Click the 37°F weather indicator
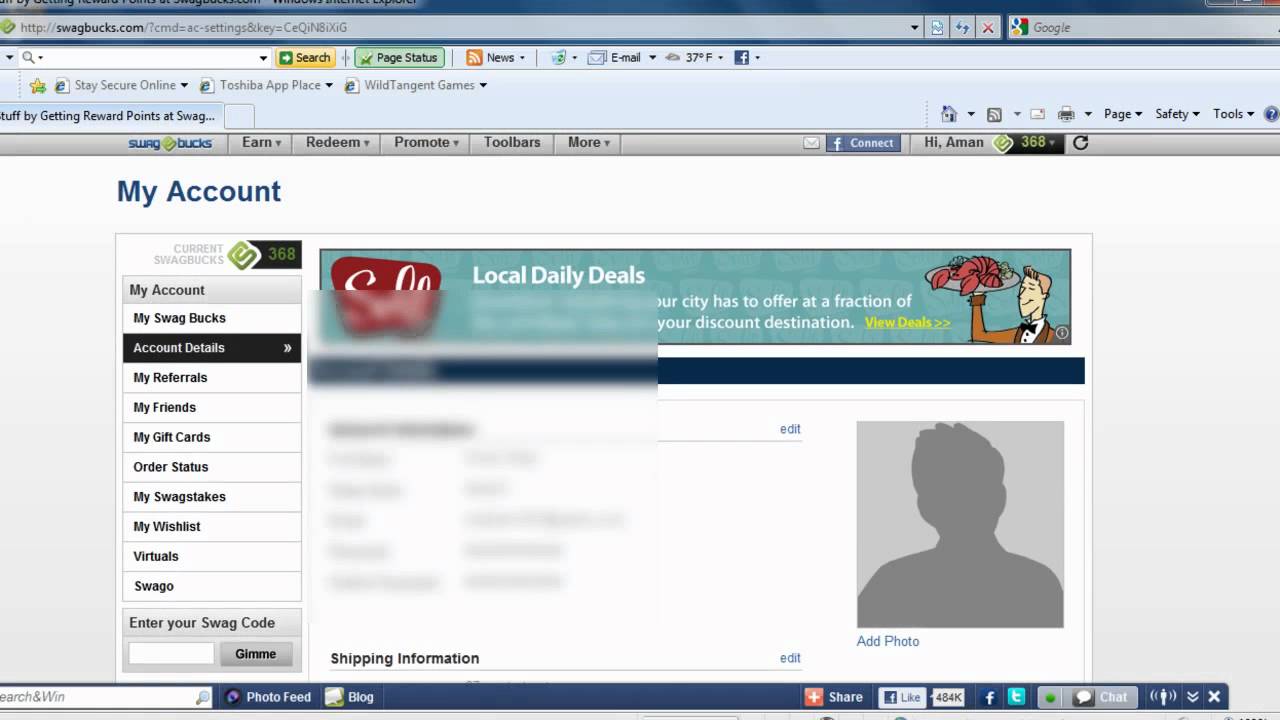The height and width of the screenshot is (720, 1280). pos(694,58)
